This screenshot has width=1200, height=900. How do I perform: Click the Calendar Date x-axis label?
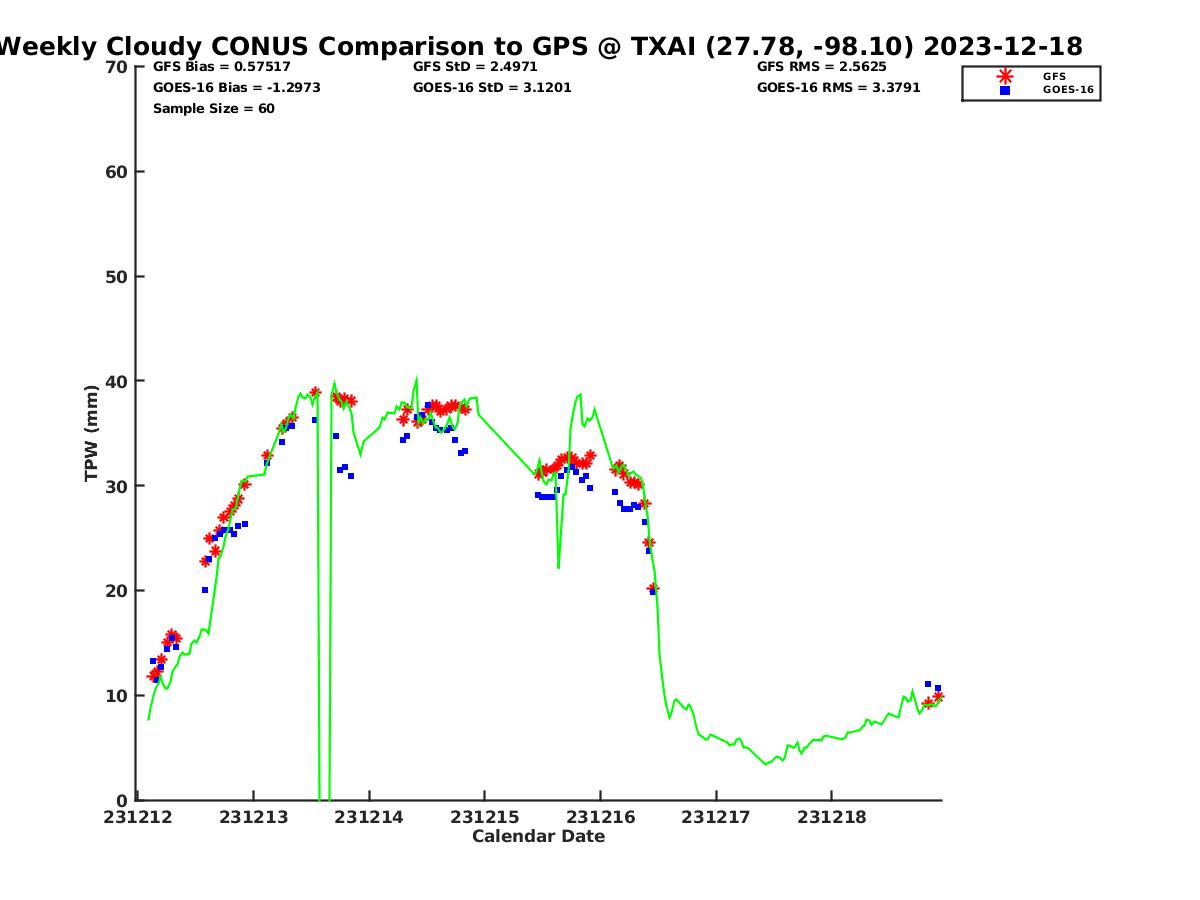[538, 837]
